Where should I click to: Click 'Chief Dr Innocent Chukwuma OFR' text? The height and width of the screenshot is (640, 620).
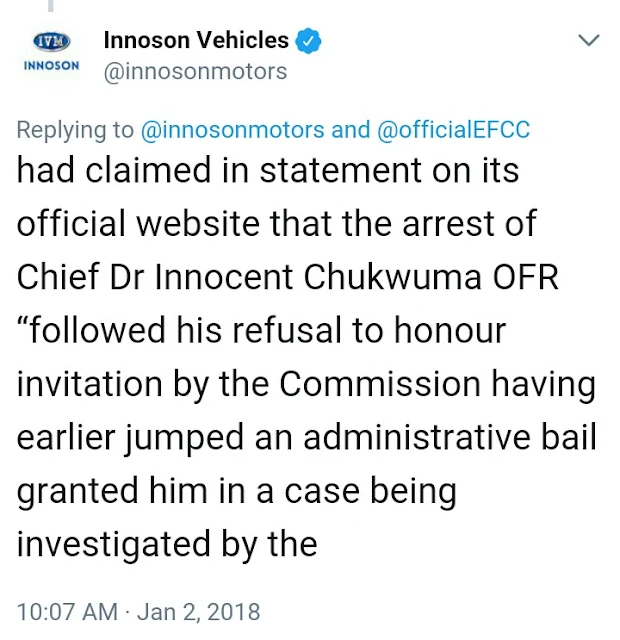coord(287,277)
